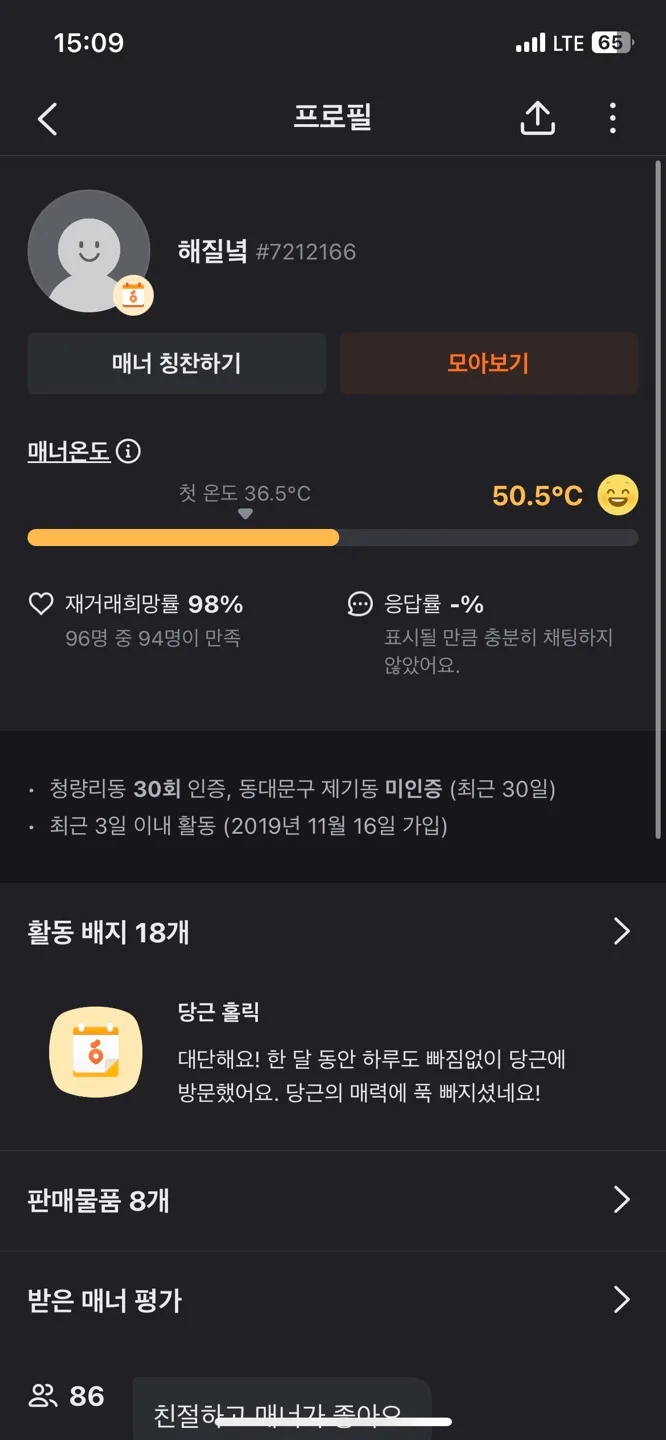Open the 판매물품 8개 row
Image resolution: width=666 pixels, height=1440 pixels.
(333, 1200)
